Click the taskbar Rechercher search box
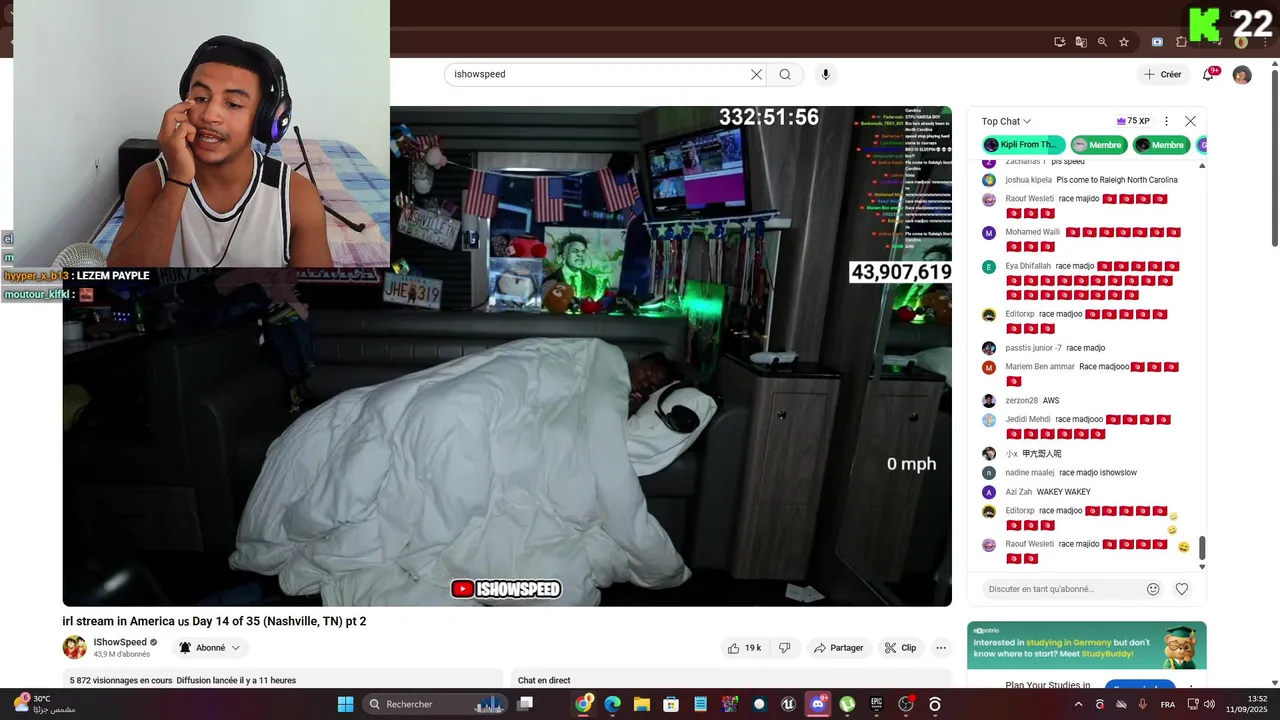1280x720 pixels. [x=435, y=704]
